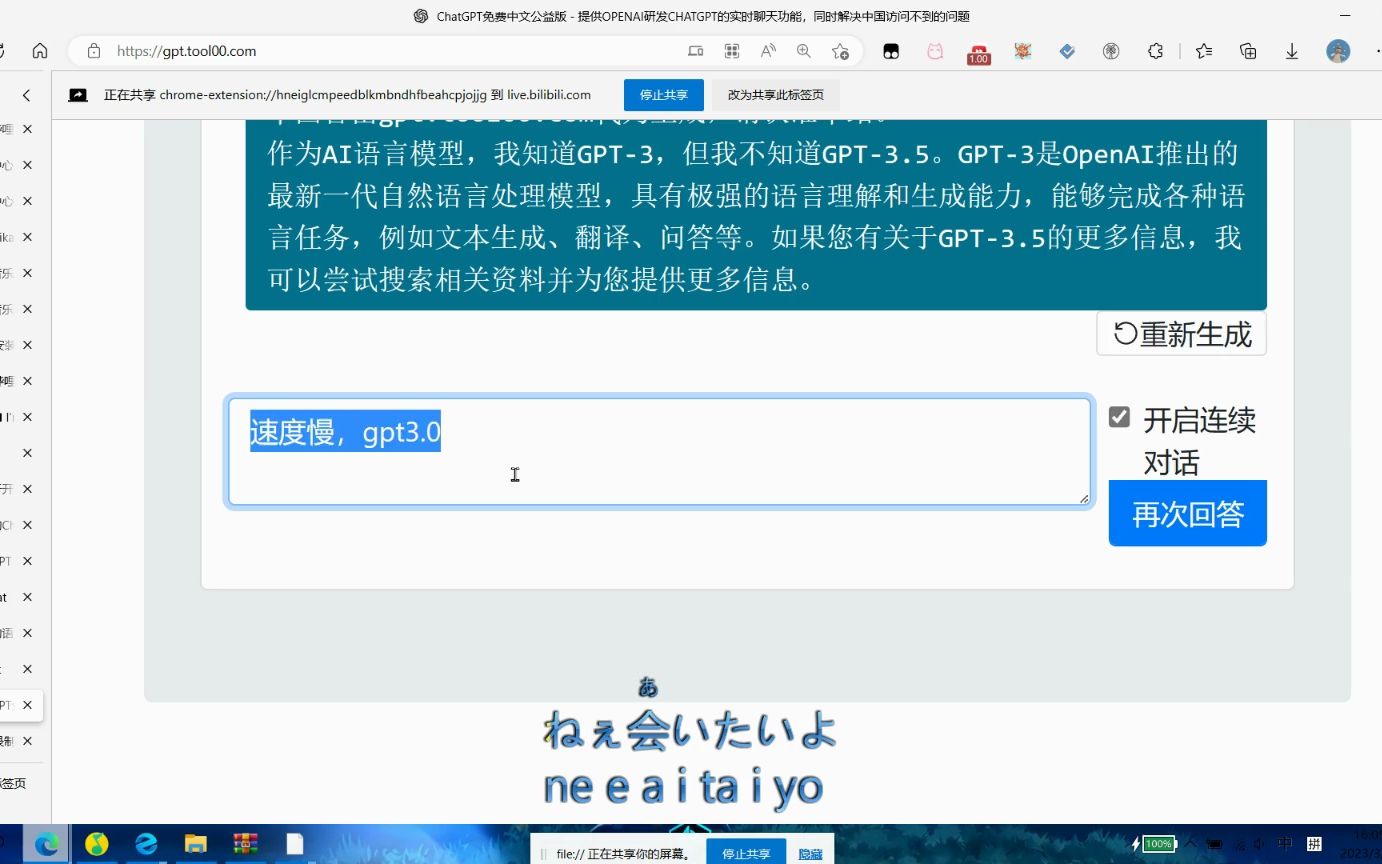Viewport: 1382px width, 864px height.
Task: Open the browser more options (...) menu
Action: [x=1375, y=51]
